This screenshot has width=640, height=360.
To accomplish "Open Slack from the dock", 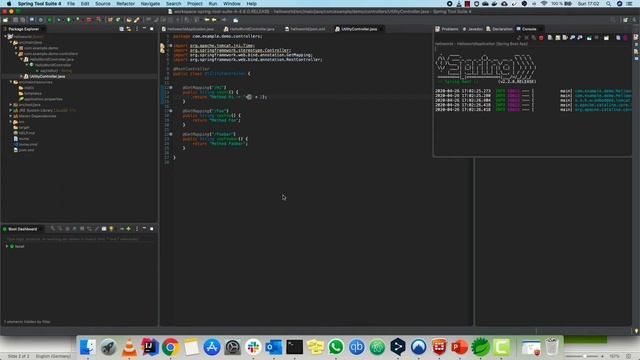I will (253, 347).
